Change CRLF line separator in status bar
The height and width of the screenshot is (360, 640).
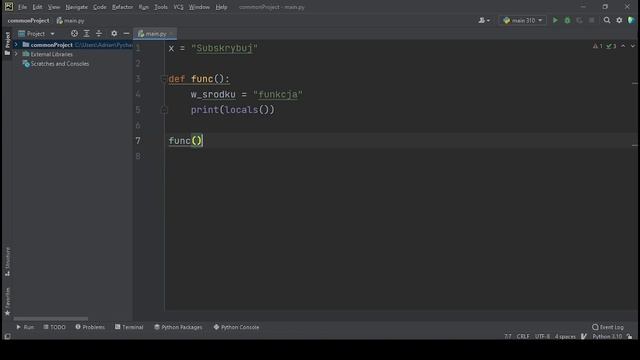point(523,336)
